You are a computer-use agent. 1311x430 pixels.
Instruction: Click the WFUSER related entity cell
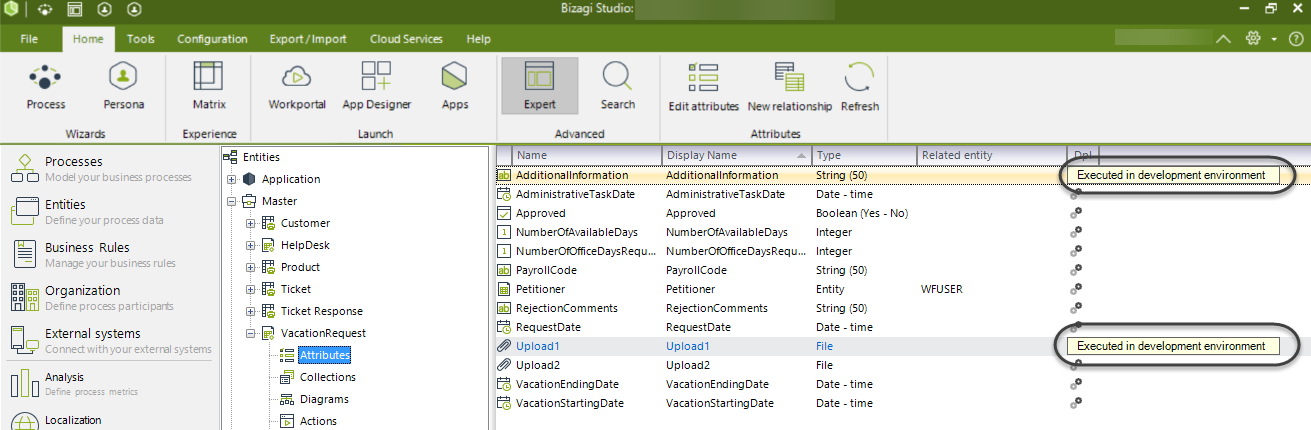click(943, 289)
